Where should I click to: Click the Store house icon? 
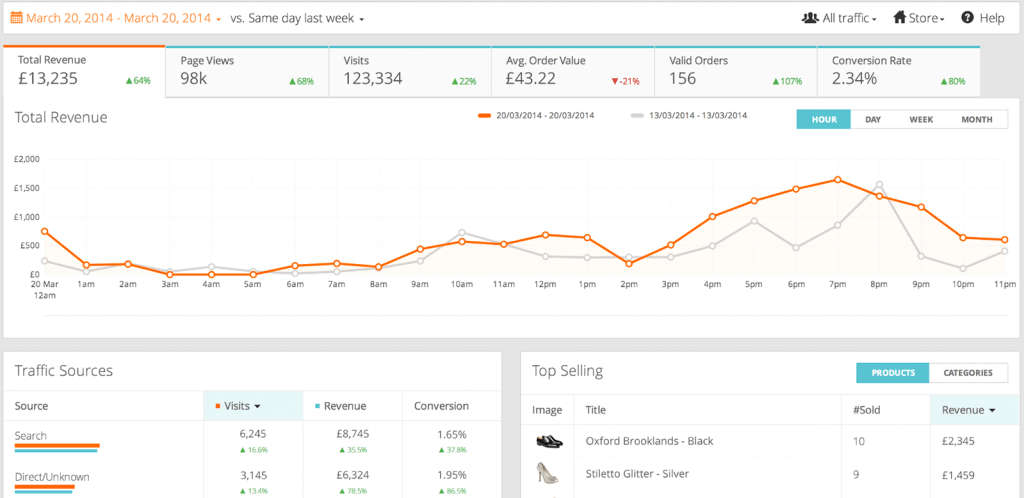900,18
